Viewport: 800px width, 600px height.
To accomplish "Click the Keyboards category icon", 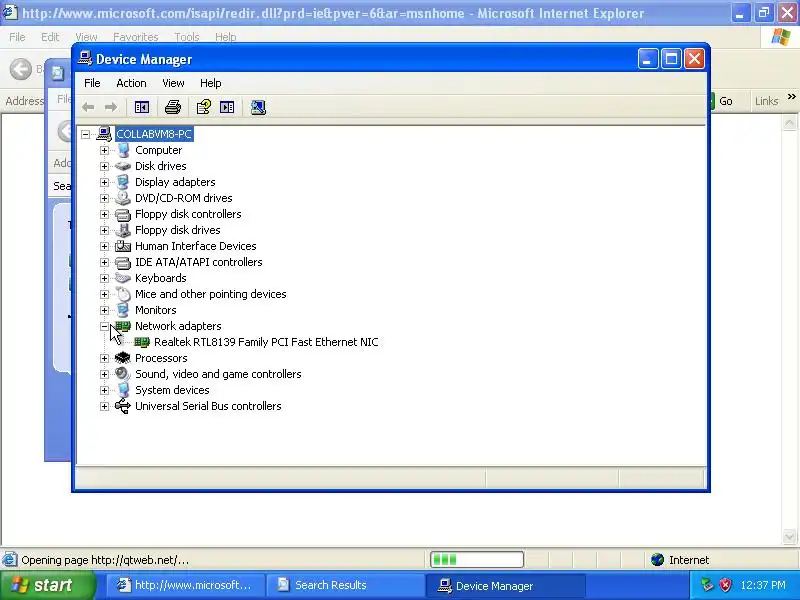I will 123,278.
